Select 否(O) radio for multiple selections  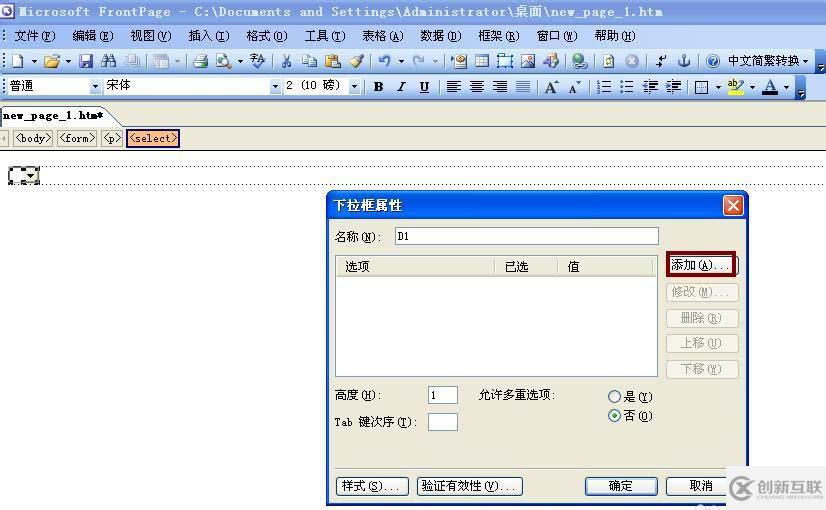(x=614, y=416)
